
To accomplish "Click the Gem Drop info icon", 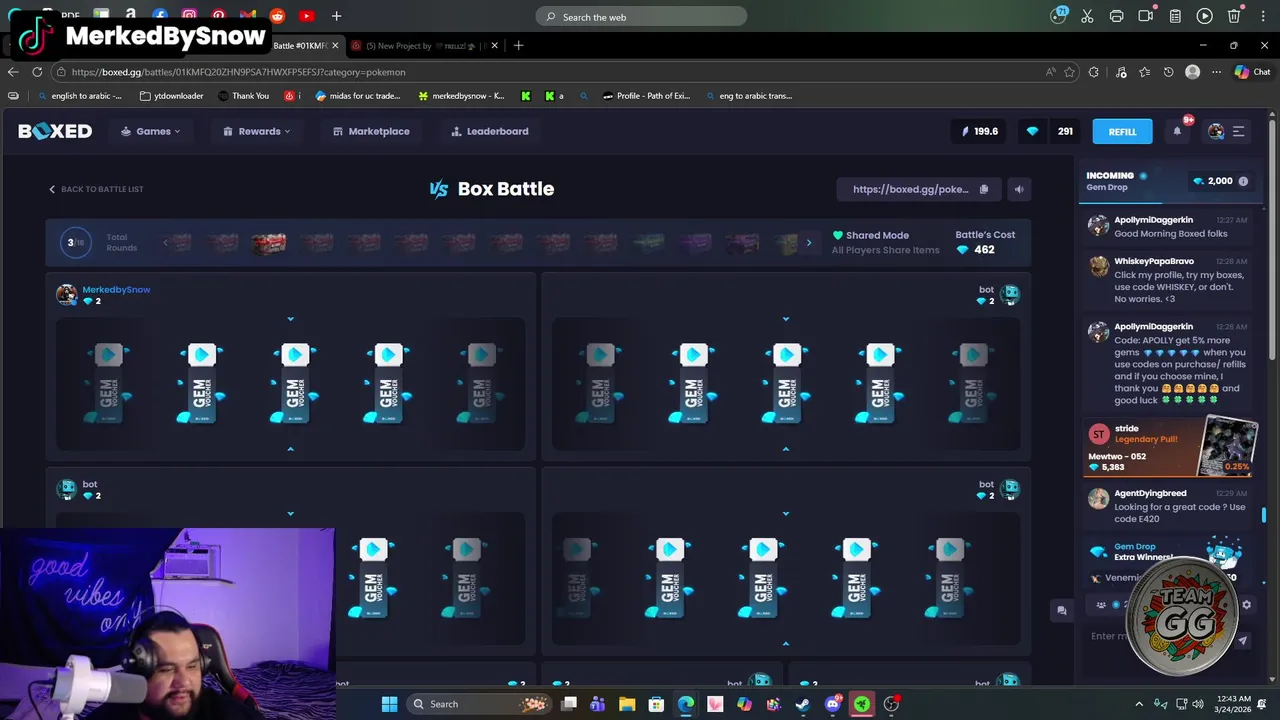I will (x=1243, y=181).
